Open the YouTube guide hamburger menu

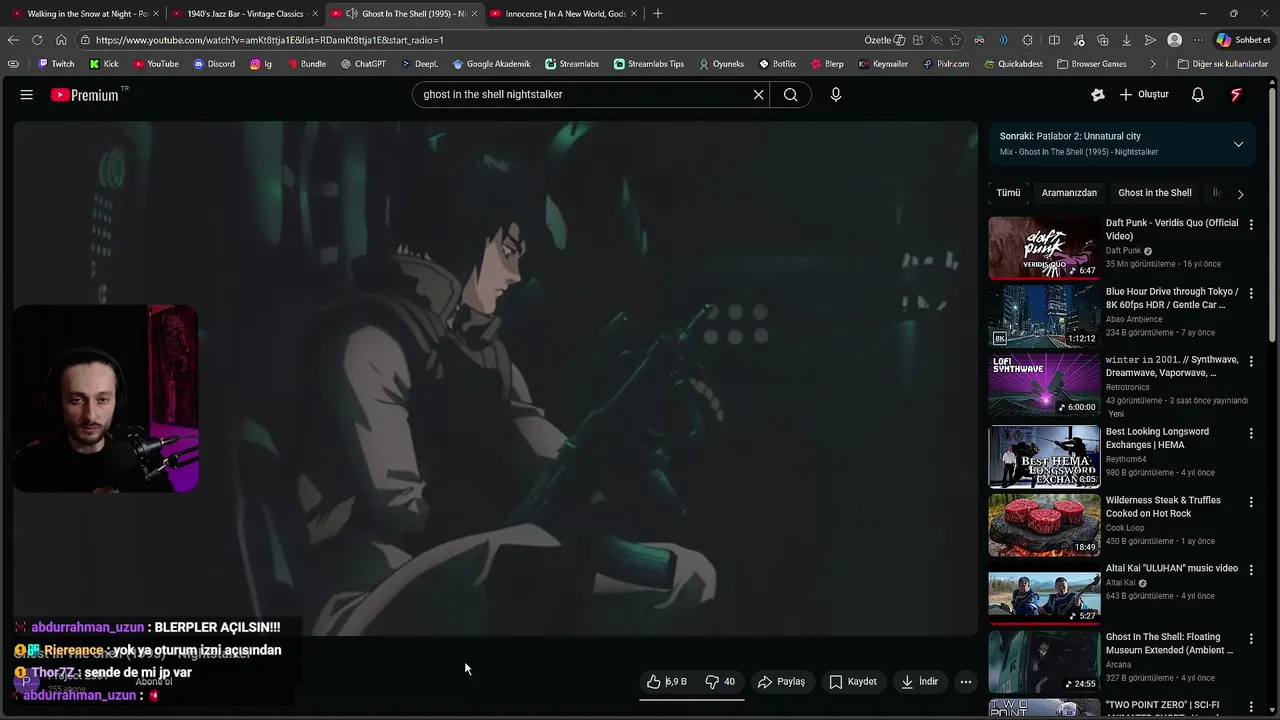pyautogui.click(x=27, y=94)
